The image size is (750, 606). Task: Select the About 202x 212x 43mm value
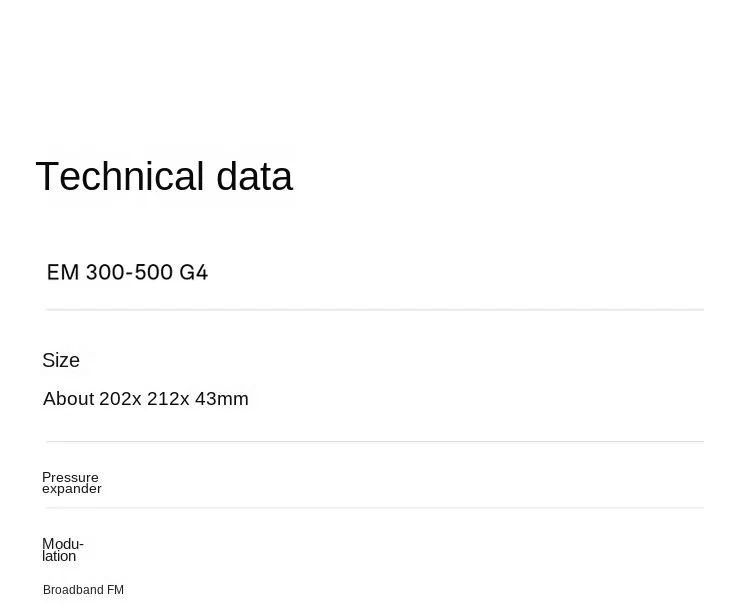(146, 398)
